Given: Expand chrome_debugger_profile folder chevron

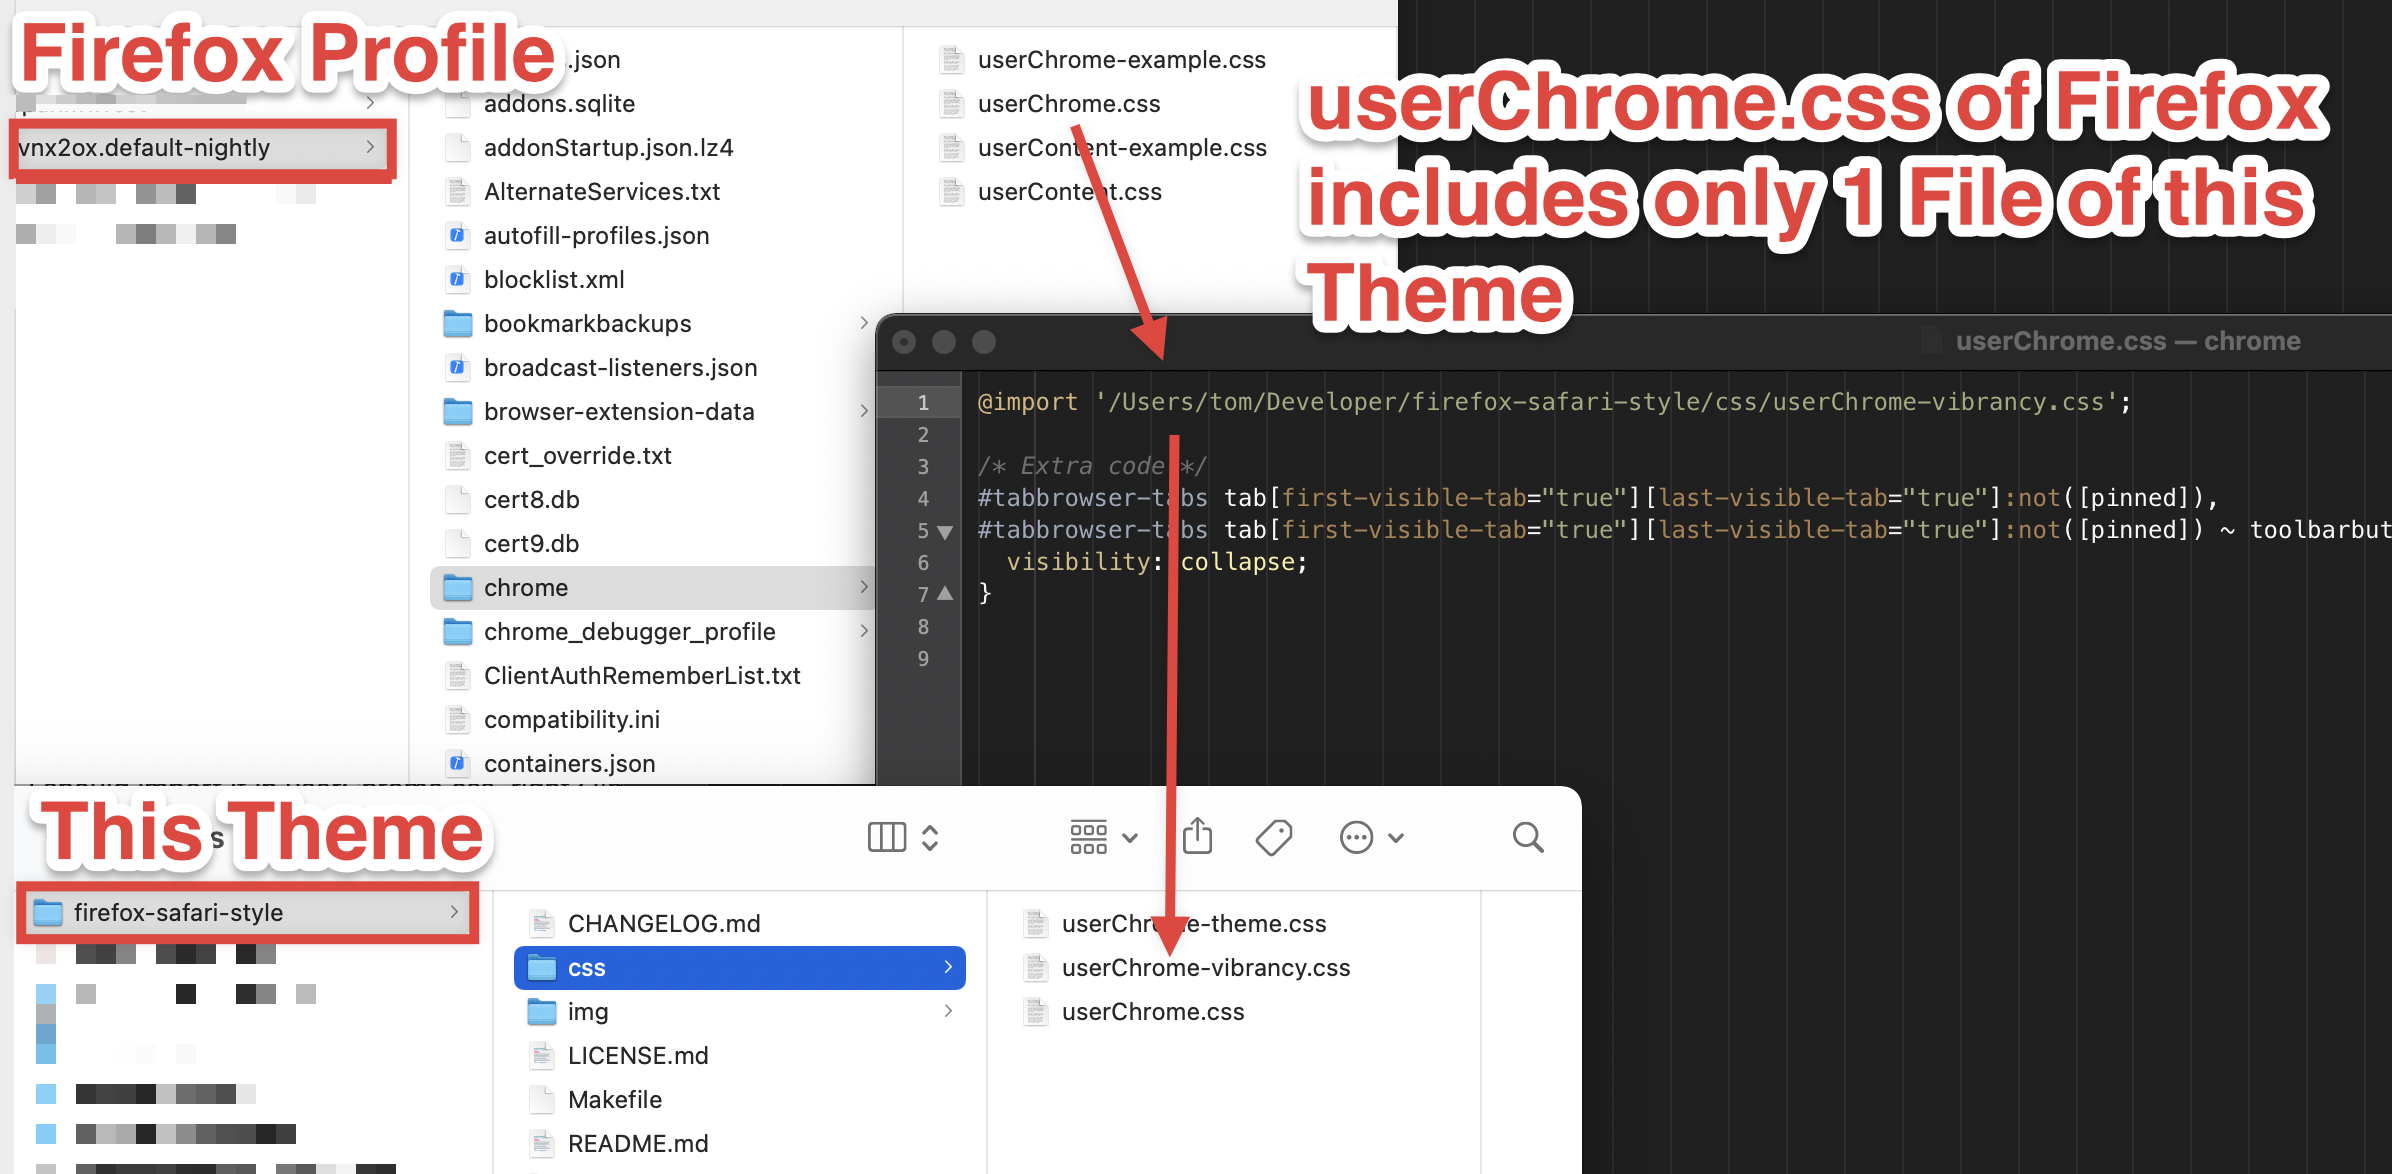Looking at the screenshot, I should [864, 631].
